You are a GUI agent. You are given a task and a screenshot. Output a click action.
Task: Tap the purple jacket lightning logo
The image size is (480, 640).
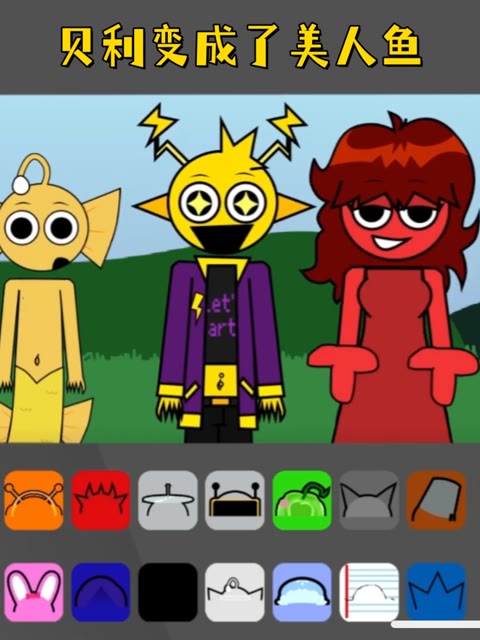click(x=198, y=307)
